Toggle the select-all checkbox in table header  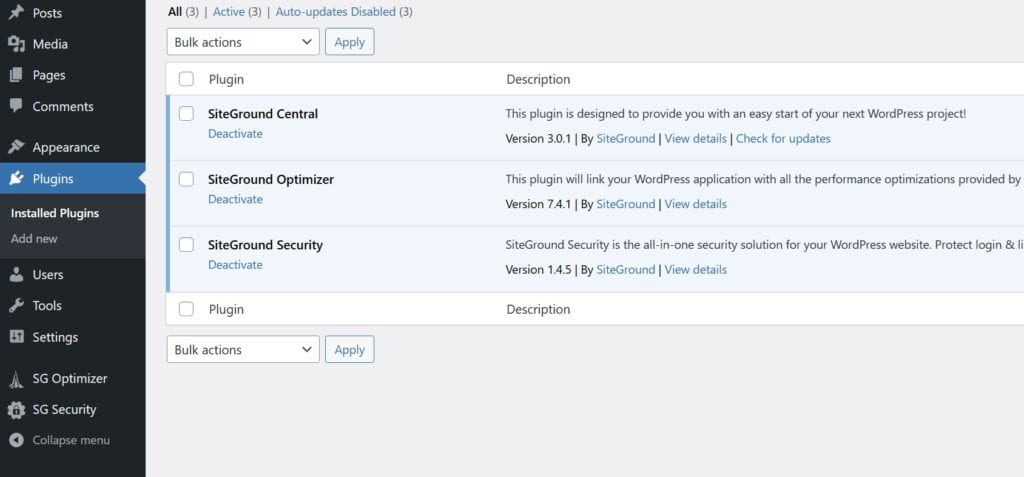click(186, 79)
